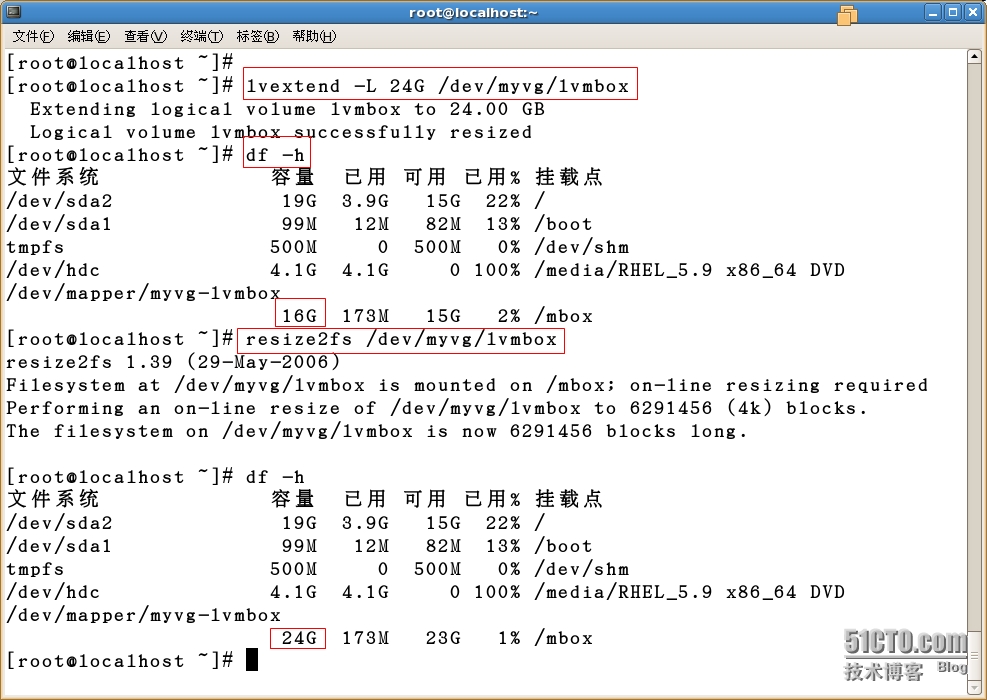Screen dimensions: 987x700
Task: Click the second 'df -h' command
Action: click(x=275, y=477)
